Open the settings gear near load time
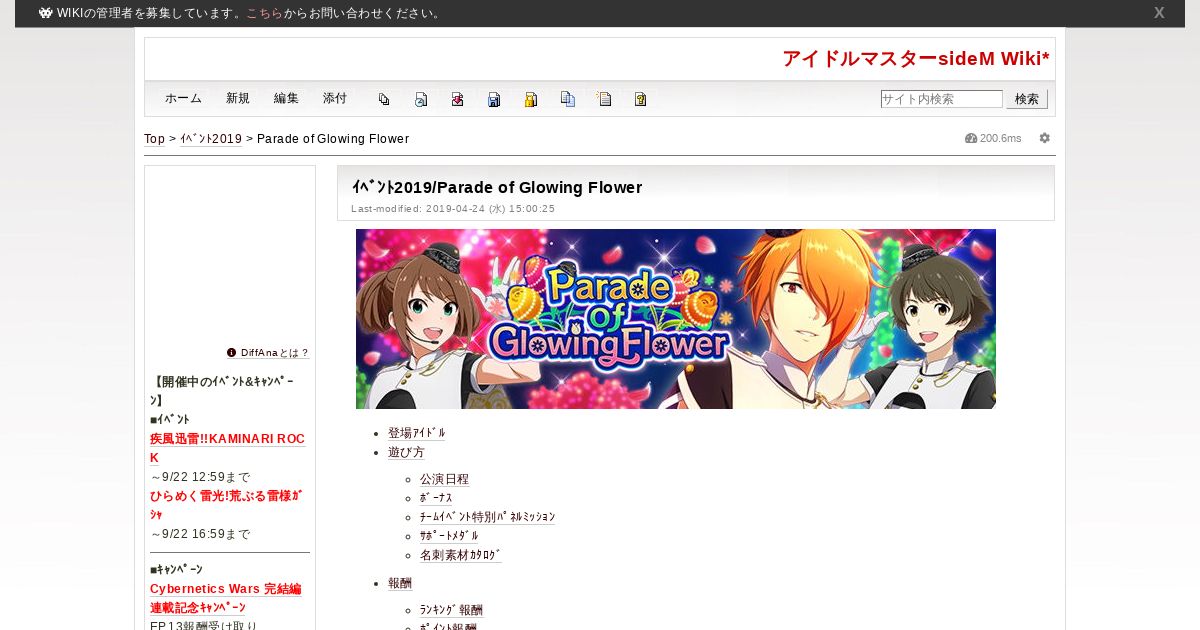Viewport: 1200px width, 630px height. coord(1045,138)
